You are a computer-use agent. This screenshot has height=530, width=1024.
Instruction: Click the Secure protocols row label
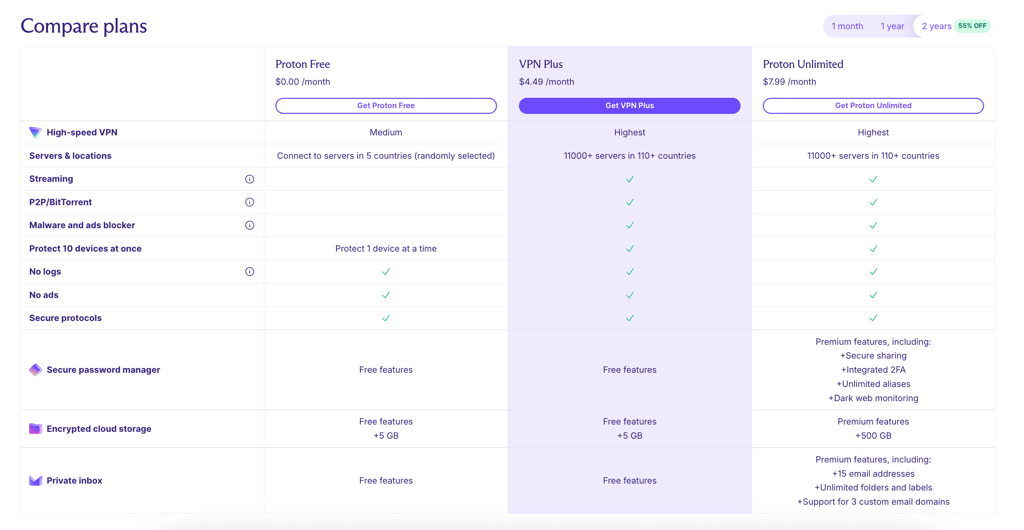pyautogui.click(x=65, y=318)
